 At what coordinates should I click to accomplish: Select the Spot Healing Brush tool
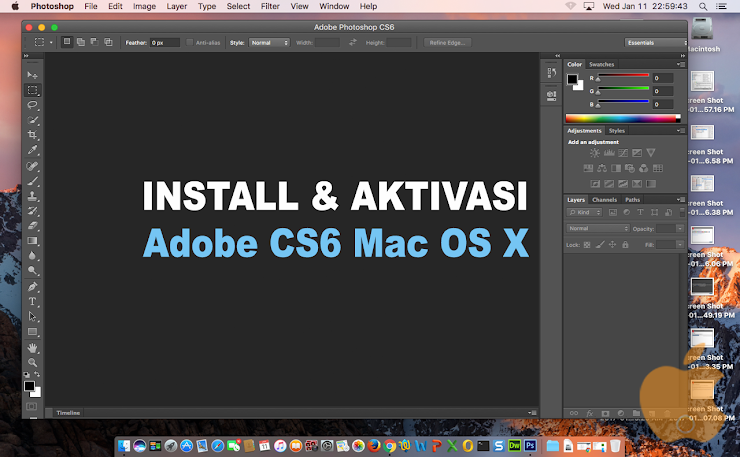point(32,166)
